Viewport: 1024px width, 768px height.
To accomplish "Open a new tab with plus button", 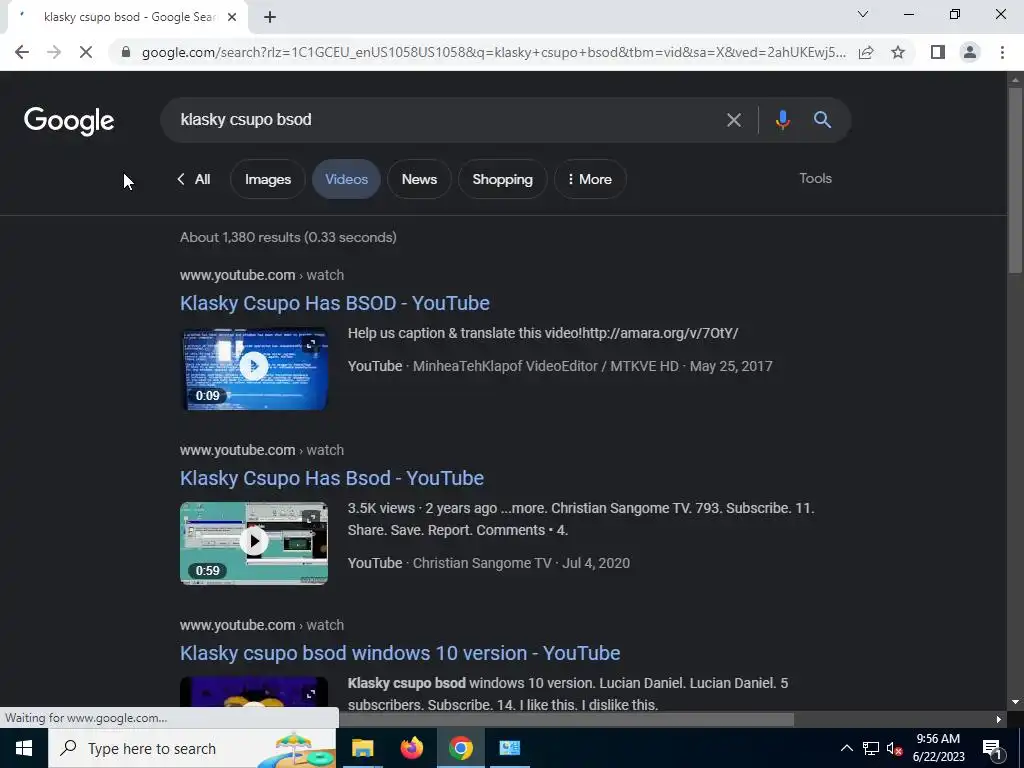I will 270,17.
